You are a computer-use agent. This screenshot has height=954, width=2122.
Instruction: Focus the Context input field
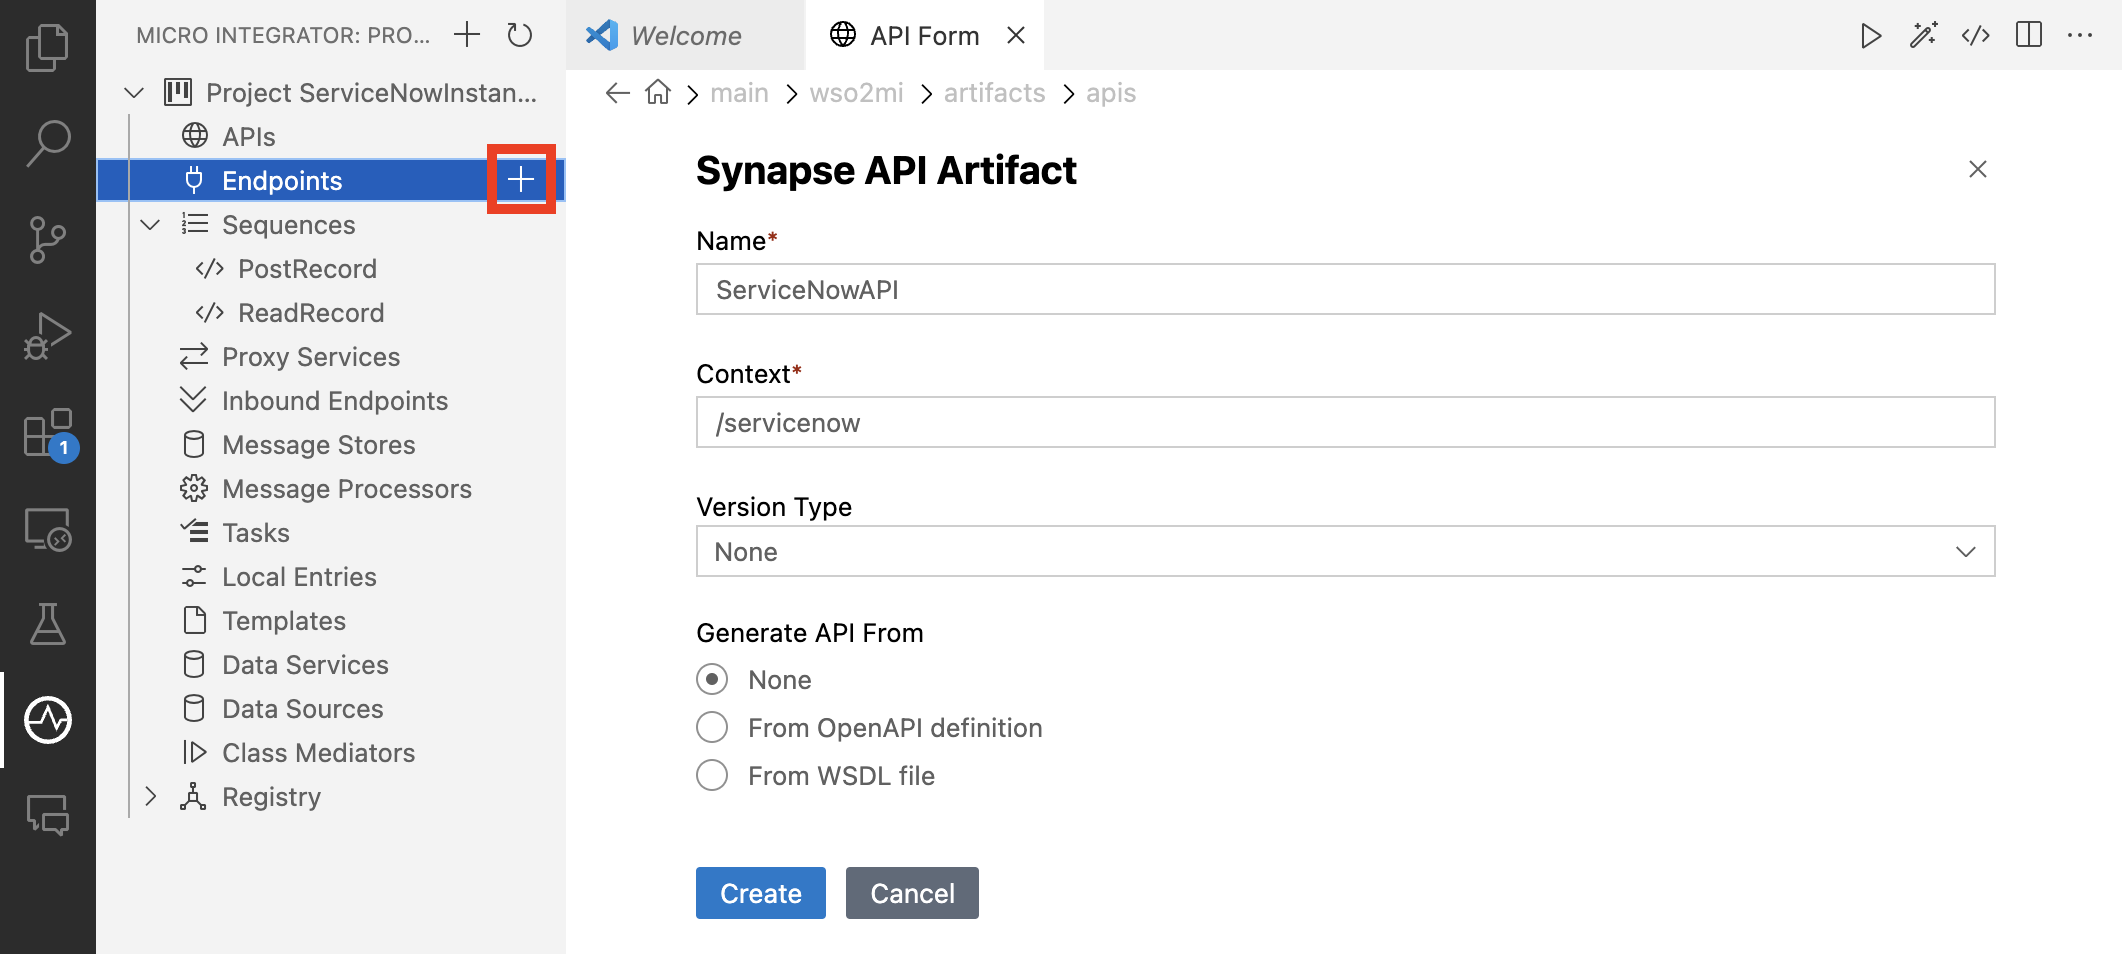coord(1345,422)
